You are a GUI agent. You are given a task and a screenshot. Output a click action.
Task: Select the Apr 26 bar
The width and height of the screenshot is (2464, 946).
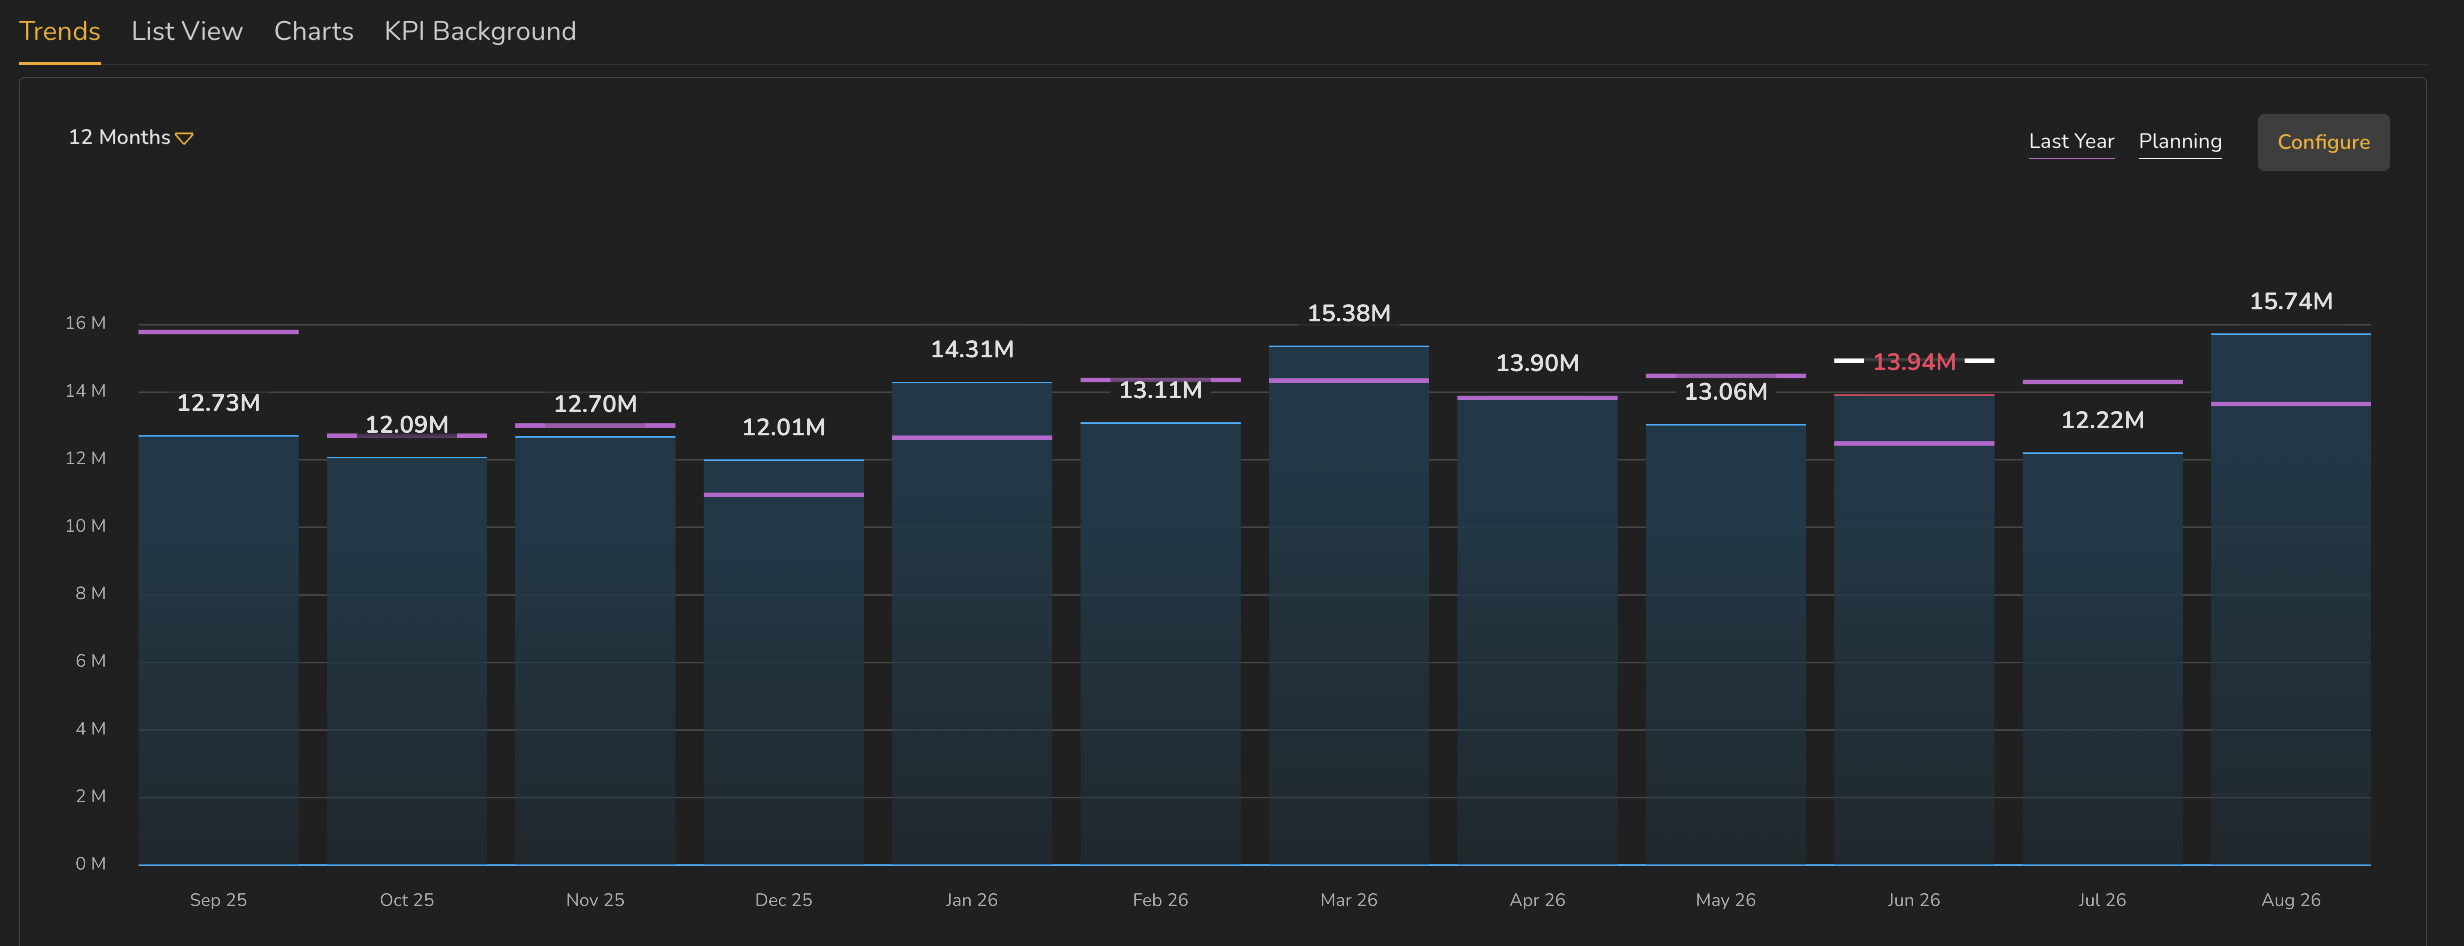[1537, 630]
